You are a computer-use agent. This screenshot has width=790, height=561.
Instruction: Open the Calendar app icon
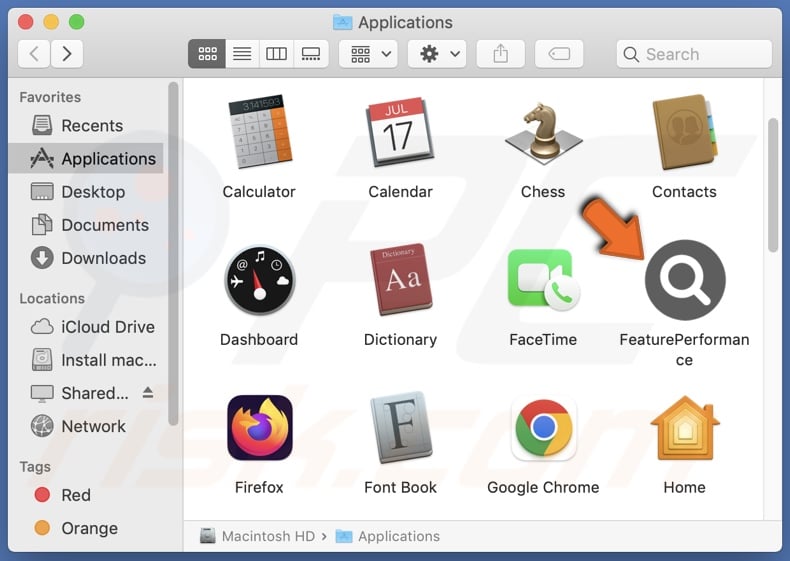(401, 132)
